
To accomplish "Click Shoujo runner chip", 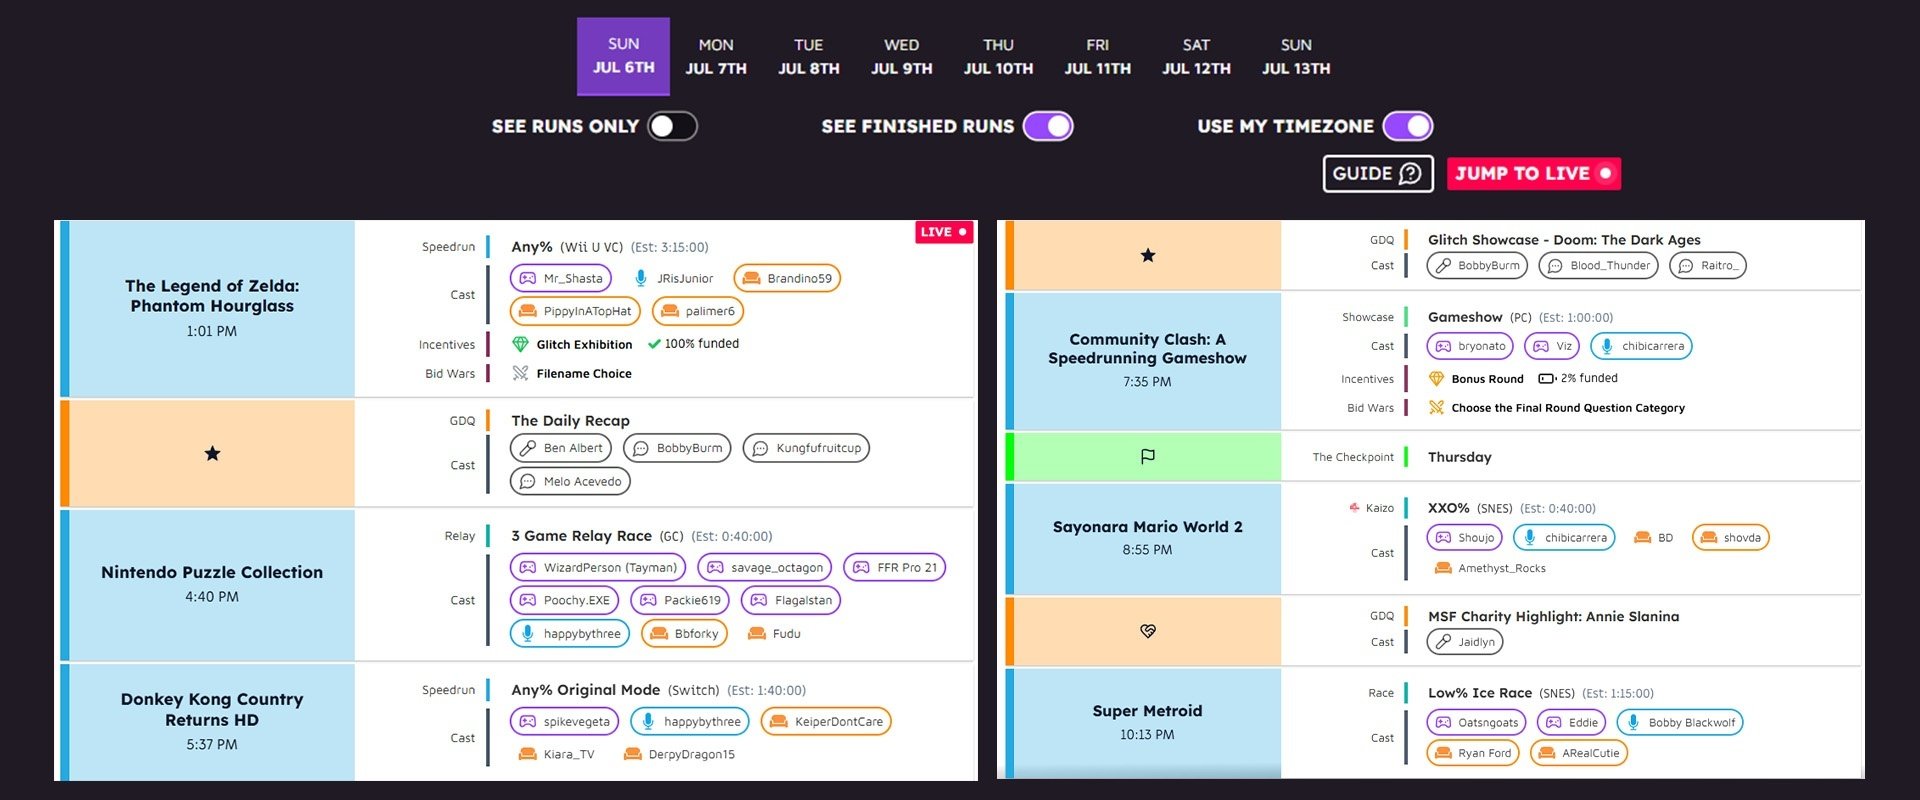I will click(x=1465, y=537).
